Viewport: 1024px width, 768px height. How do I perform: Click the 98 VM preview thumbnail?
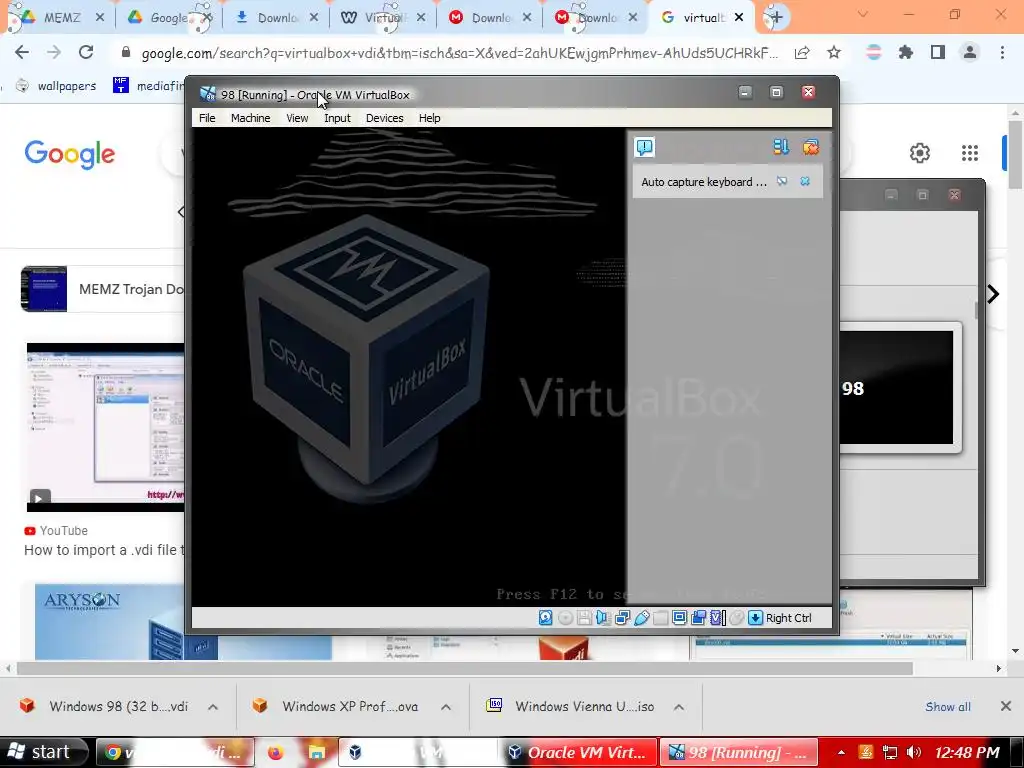896,387
